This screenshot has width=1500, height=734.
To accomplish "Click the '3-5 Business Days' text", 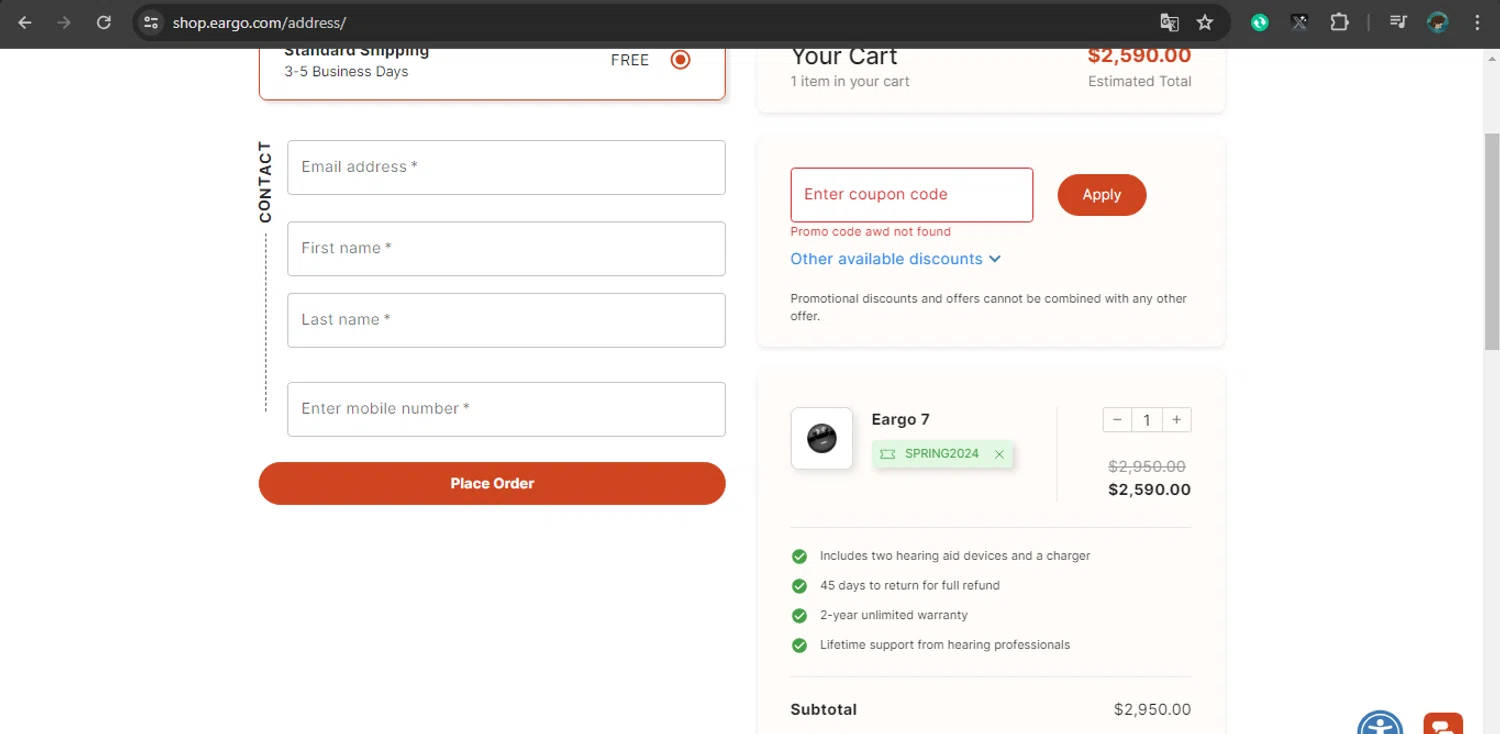I will [x=346, y=72].
